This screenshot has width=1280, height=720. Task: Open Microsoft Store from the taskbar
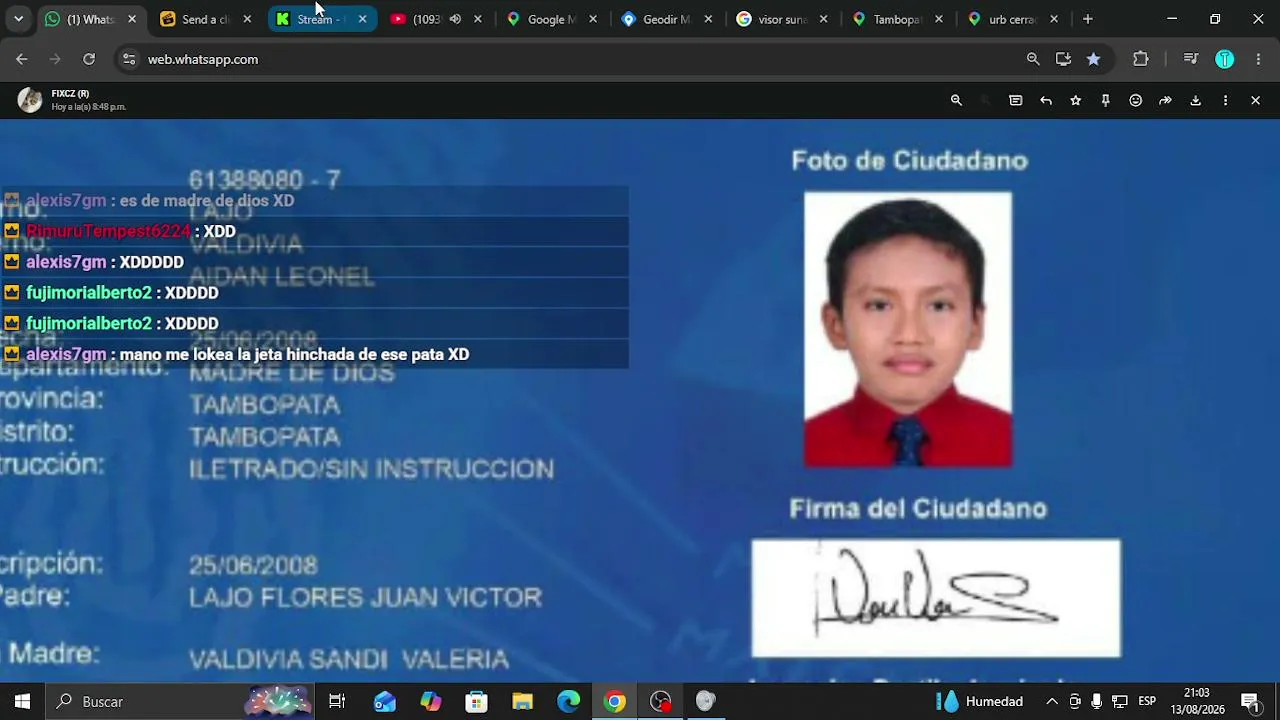click(x=477, y=701)
